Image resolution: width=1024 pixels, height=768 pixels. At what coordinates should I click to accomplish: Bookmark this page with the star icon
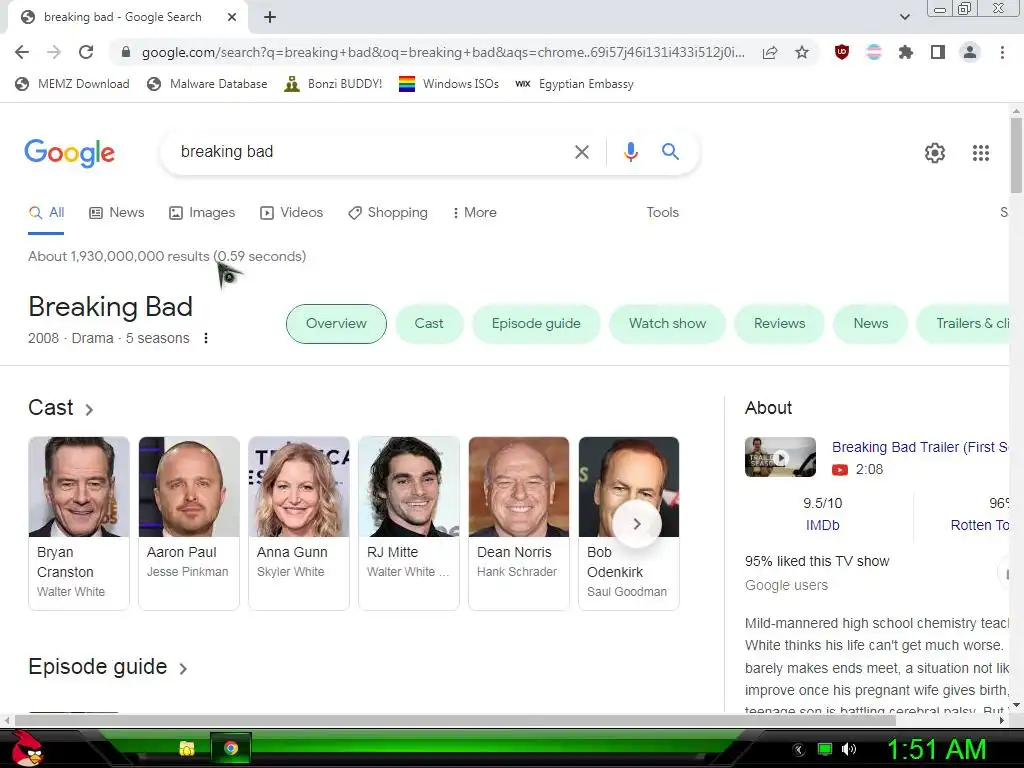(802, 52)
